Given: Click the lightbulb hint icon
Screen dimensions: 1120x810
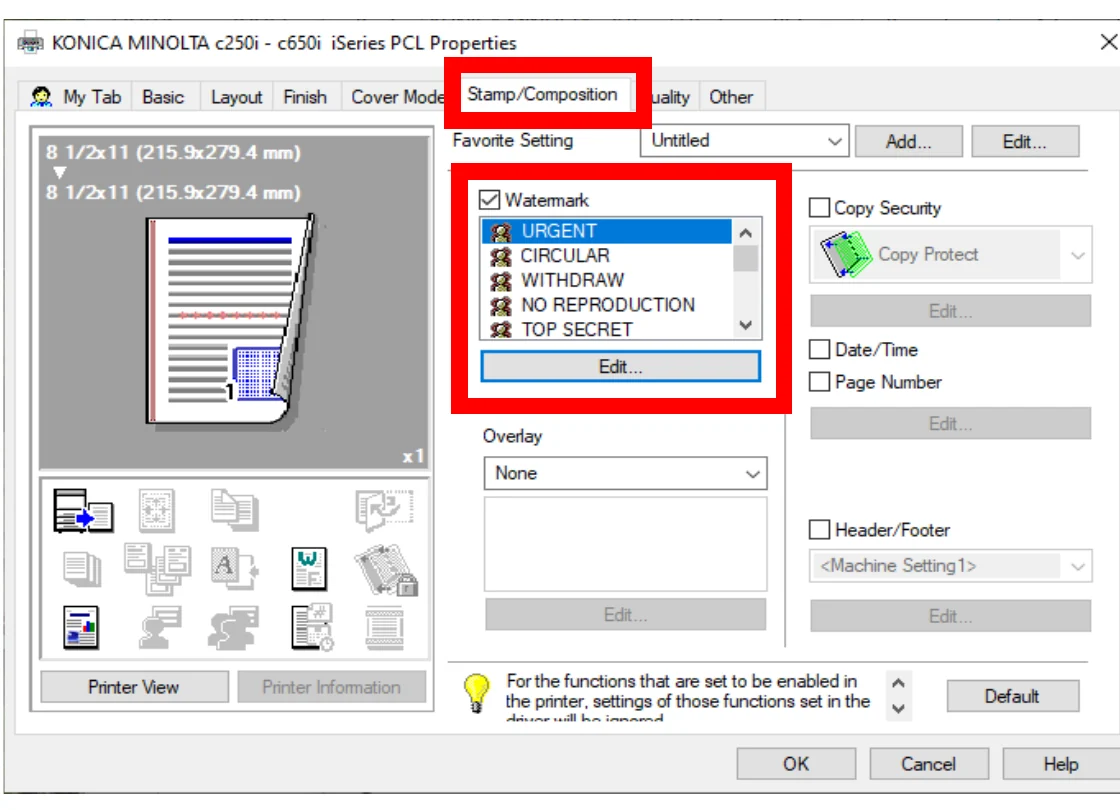Looking at the screenshot, I should (476, 692).
